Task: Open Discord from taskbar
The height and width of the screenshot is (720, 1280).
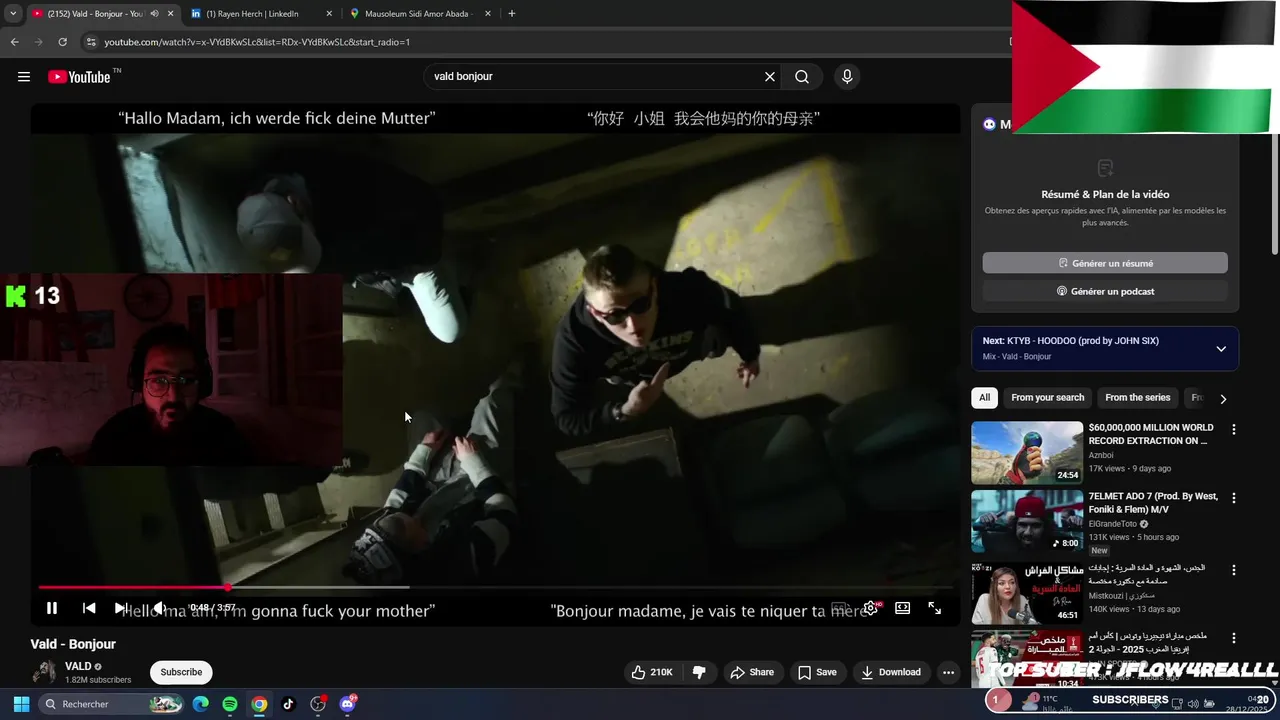Action: (347, 704)
